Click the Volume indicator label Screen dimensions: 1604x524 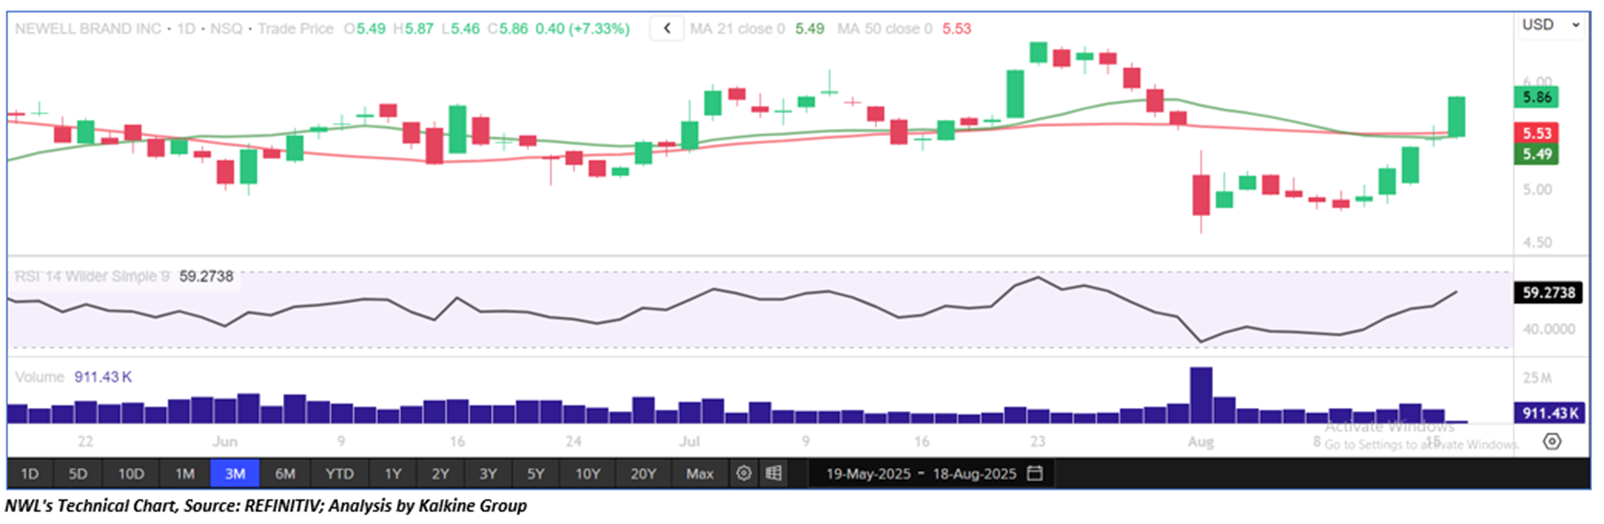(40, 377)
